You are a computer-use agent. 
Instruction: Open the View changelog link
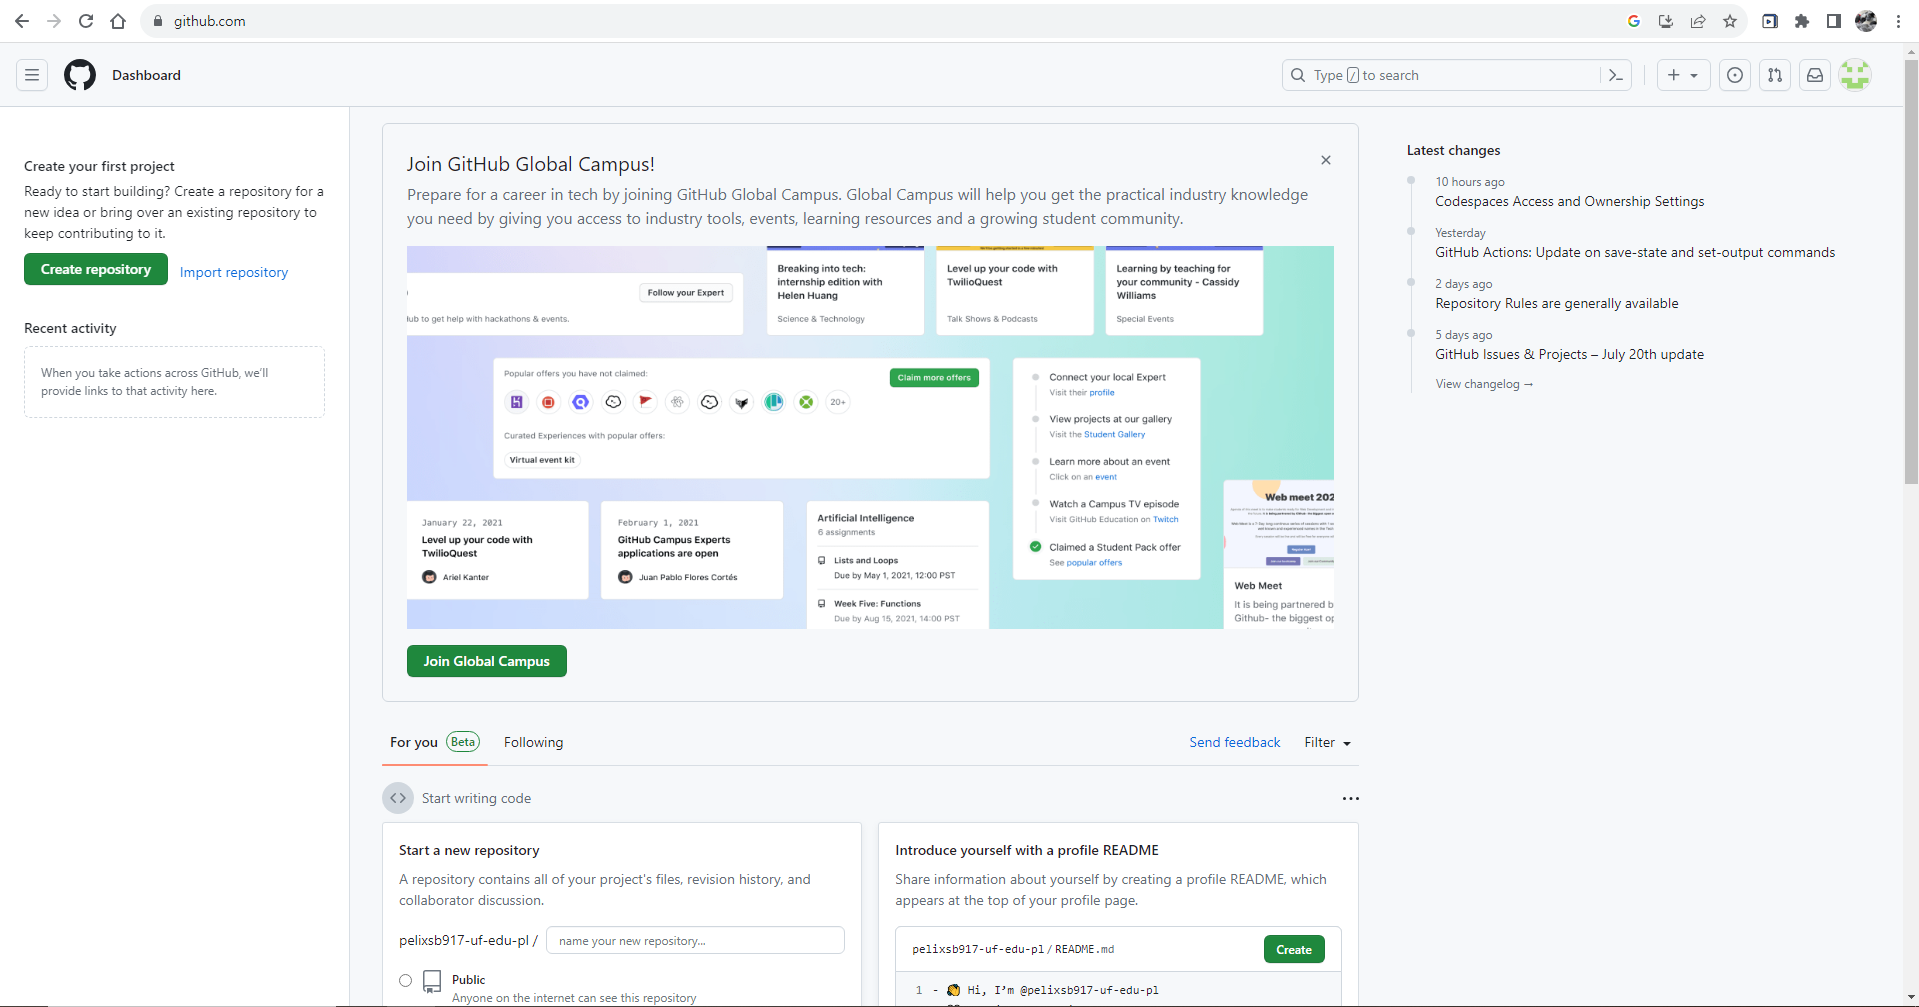click(1484, 384)
